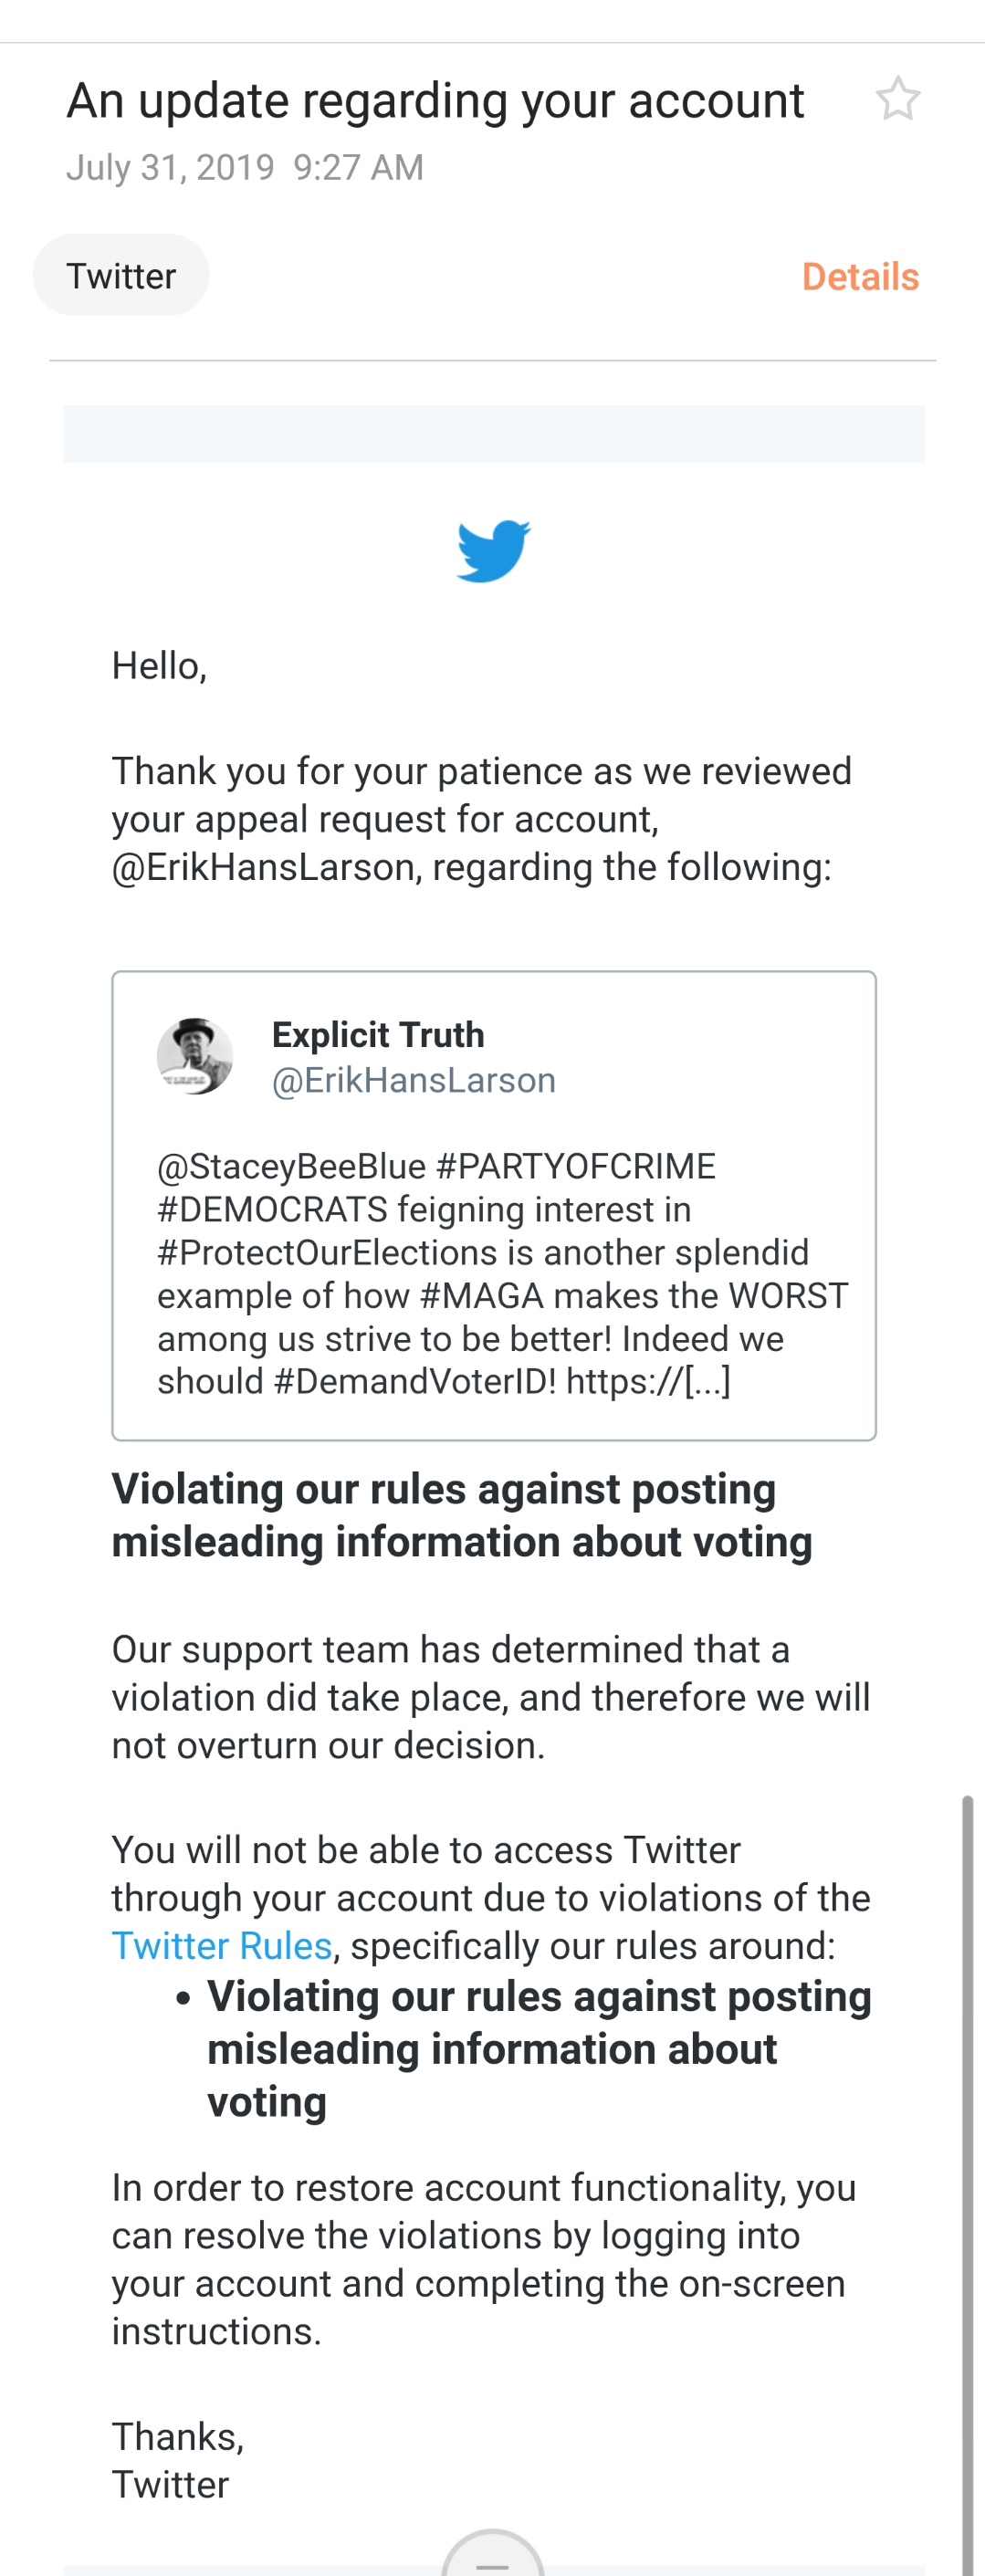Select the Explicit Truth display name

click(x=378, y=1034)
